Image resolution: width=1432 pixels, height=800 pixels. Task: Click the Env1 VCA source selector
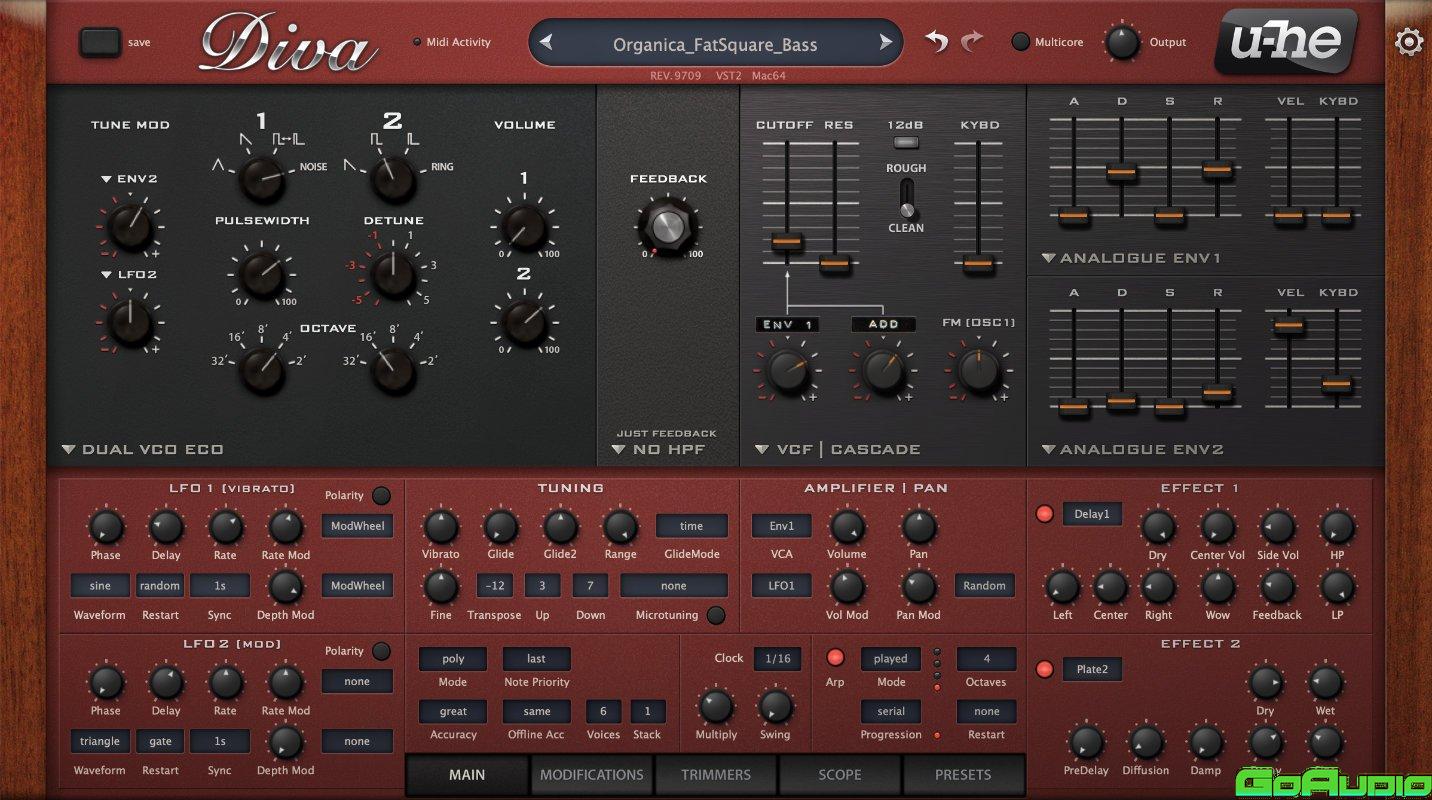(782, 525)
